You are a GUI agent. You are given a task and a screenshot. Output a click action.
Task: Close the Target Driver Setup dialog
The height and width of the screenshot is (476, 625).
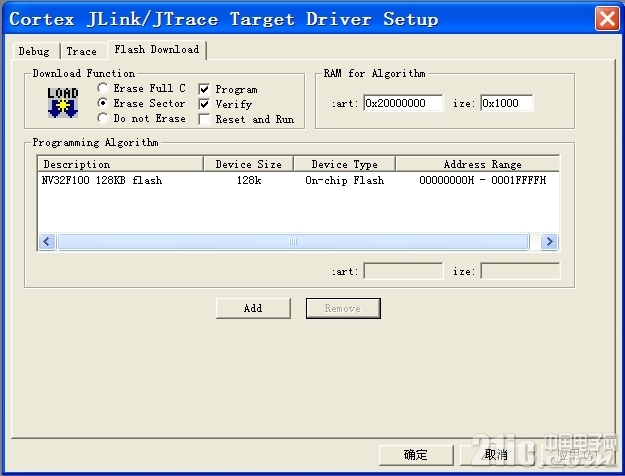tap(607, 18)
